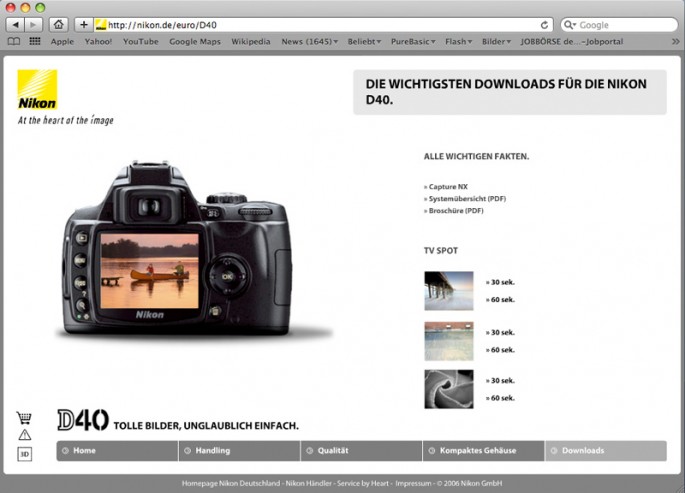Play the pool spot 60 sek. link
This screenshot has width=685, height=493.
coord(500,350)
